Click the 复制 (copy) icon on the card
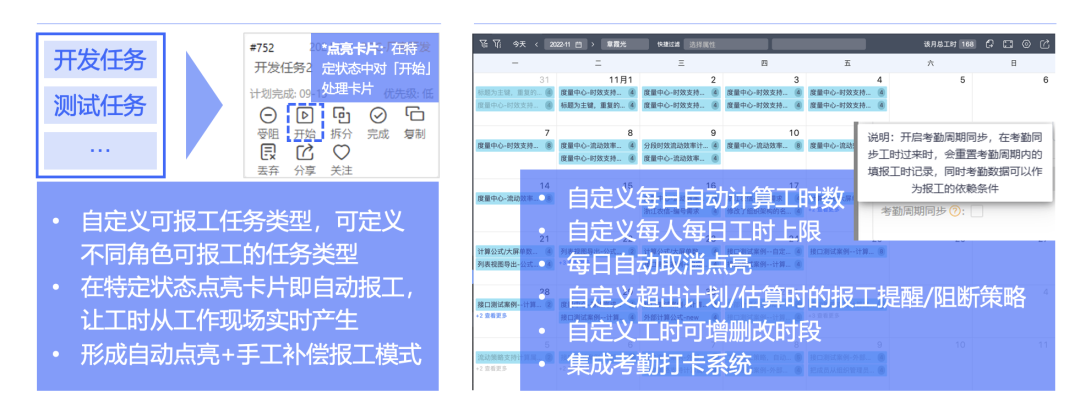The height and width of the screenshot is (393, 1080). (x=415, y=114)
